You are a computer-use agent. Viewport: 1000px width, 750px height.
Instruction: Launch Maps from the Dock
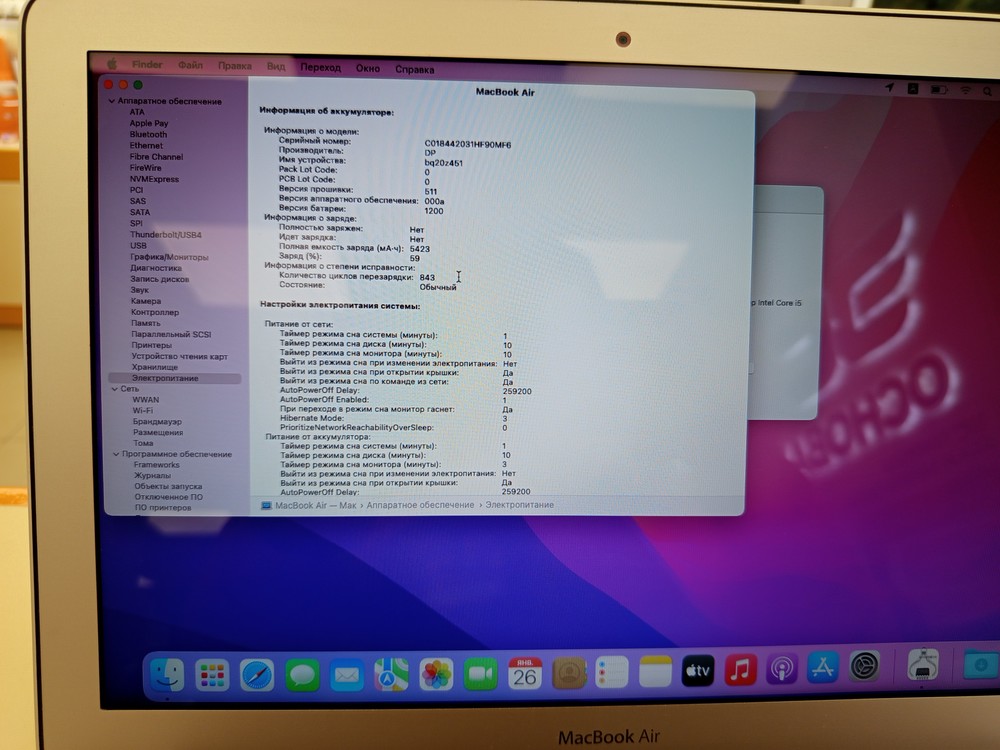pyautogui.click(x=392, y=675)
